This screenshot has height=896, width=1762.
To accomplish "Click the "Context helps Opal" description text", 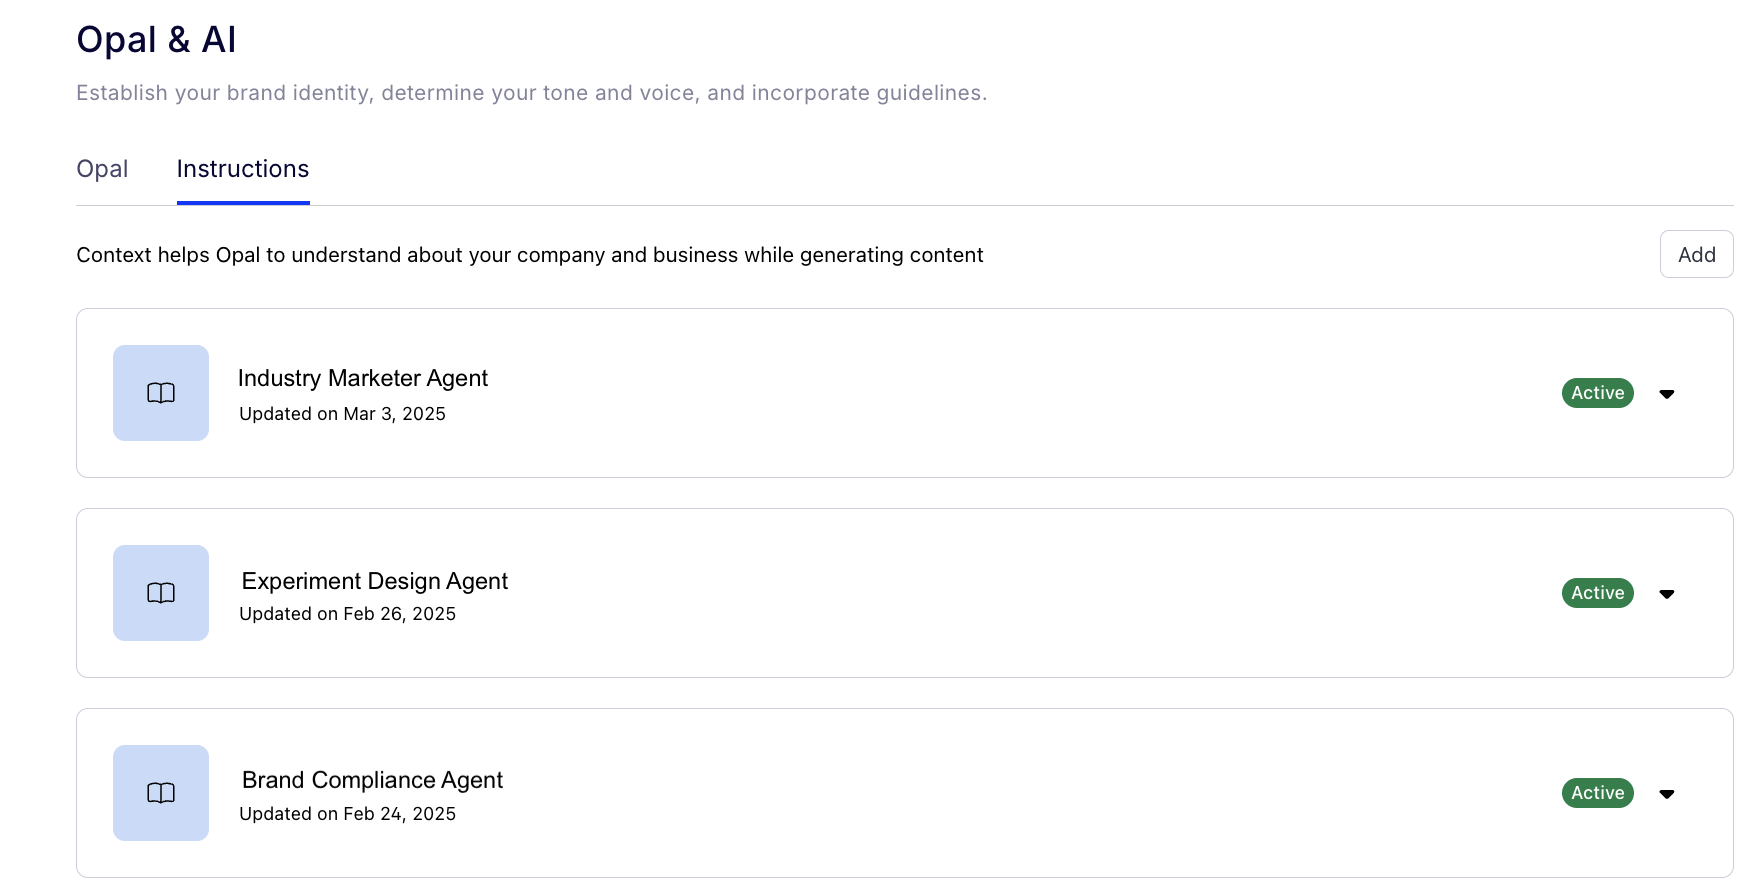I will pyautogui.click(x=529, y=255).
